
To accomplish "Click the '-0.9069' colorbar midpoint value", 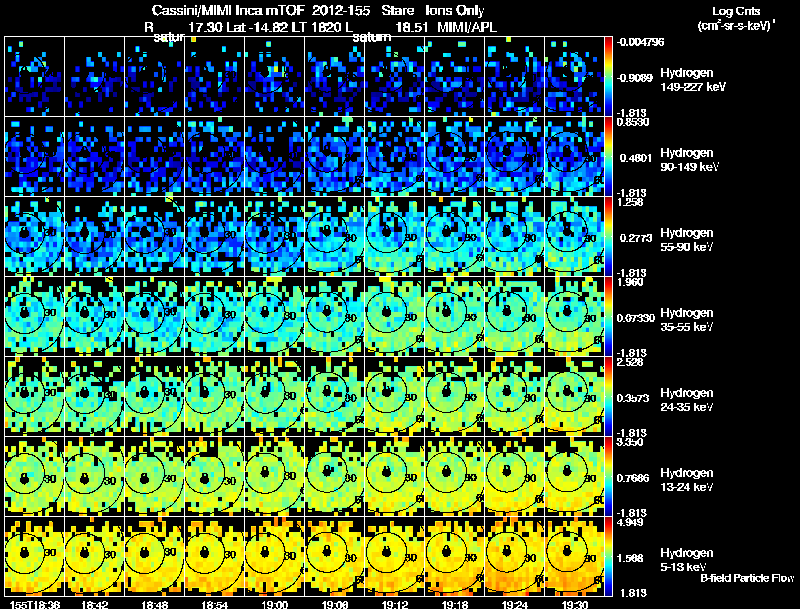I will pyautogui.click(x=635, y=78).
